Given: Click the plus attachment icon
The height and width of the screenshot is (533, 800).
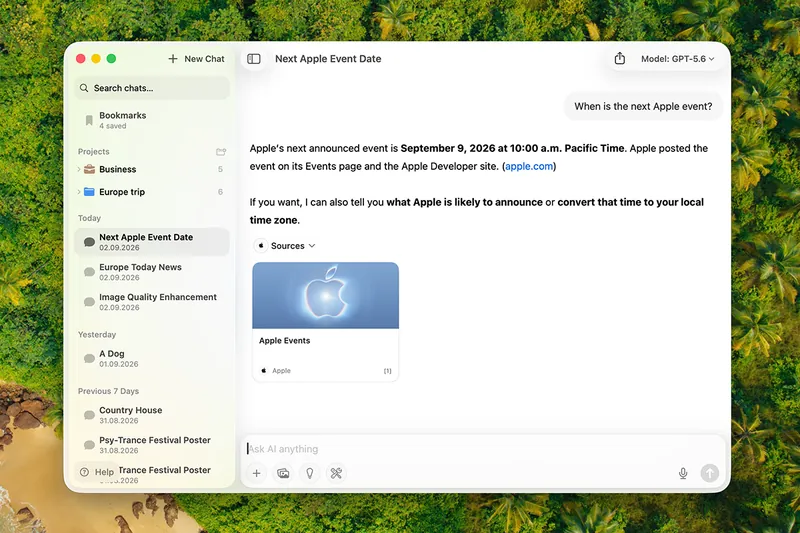Looking at the screenshot, I should pyautogui.click(x=257, y=473).
